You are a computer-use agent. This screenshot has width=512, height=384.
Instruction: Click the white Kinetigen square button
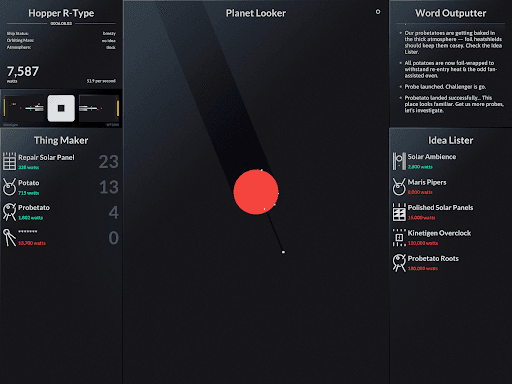tap(61, 108)
